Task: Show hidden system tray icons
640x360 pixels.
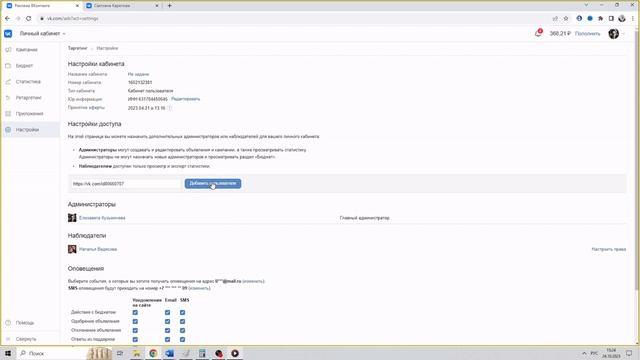Action: pyautogui.click(x=584, y=353)
